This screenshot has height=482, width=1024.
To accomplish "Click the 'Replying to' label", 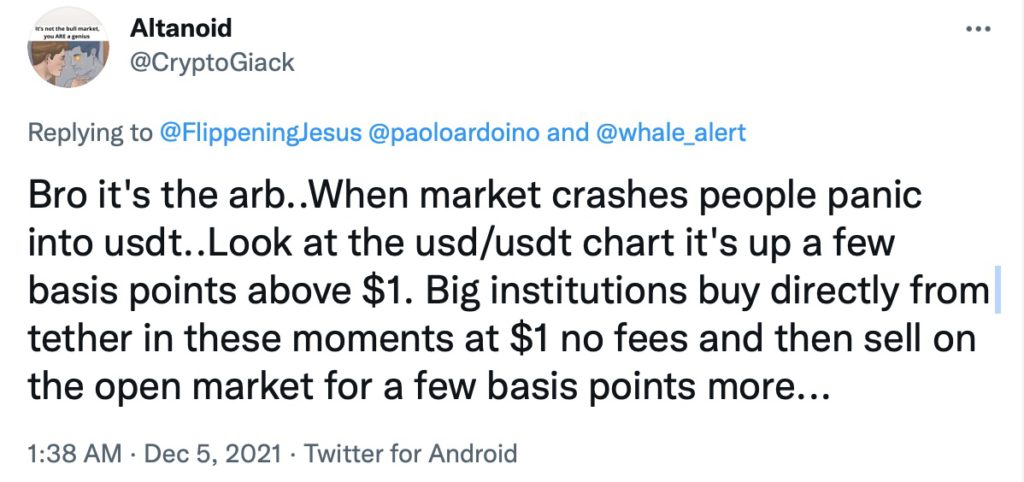I will pyautogui.click(x=89, y=133).
